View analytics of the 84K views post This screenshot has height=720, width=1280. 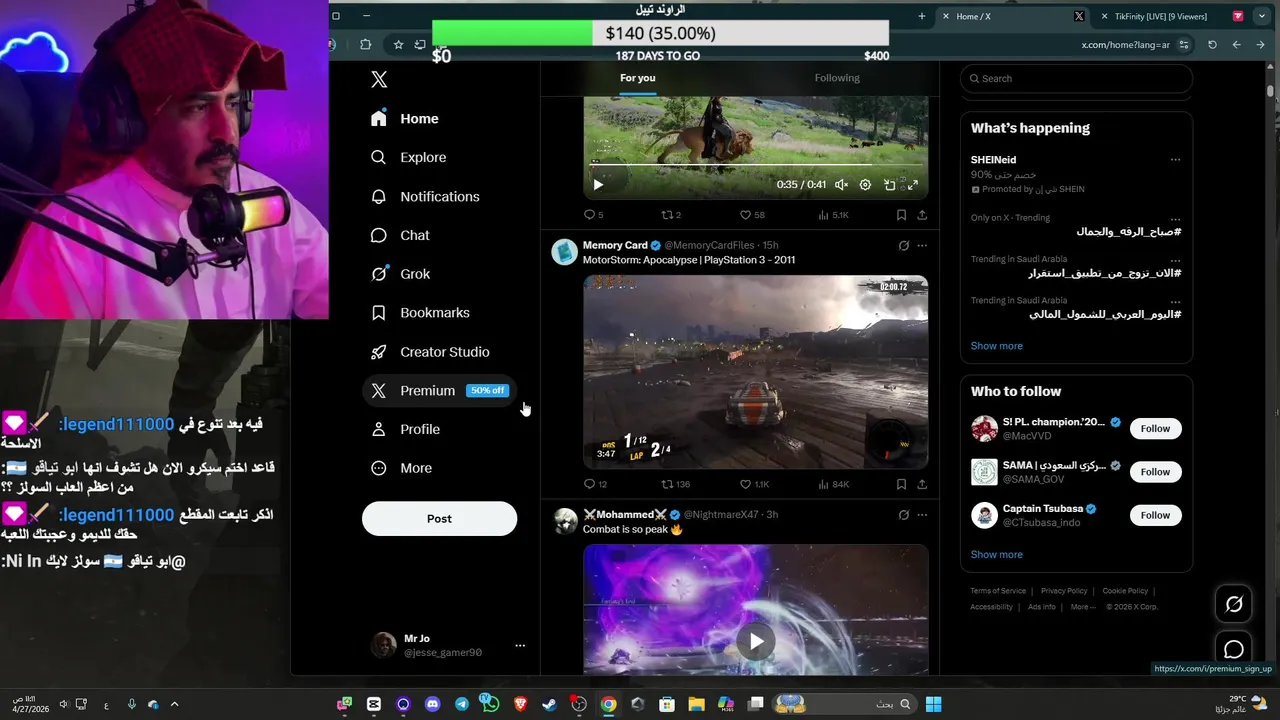point(833,484)
